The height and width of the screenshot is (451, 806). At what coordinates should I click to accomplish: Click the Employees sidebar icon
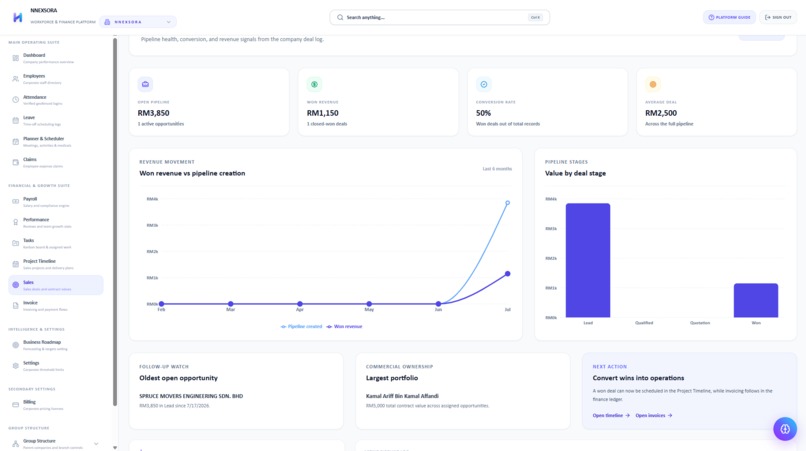(15, 79)
